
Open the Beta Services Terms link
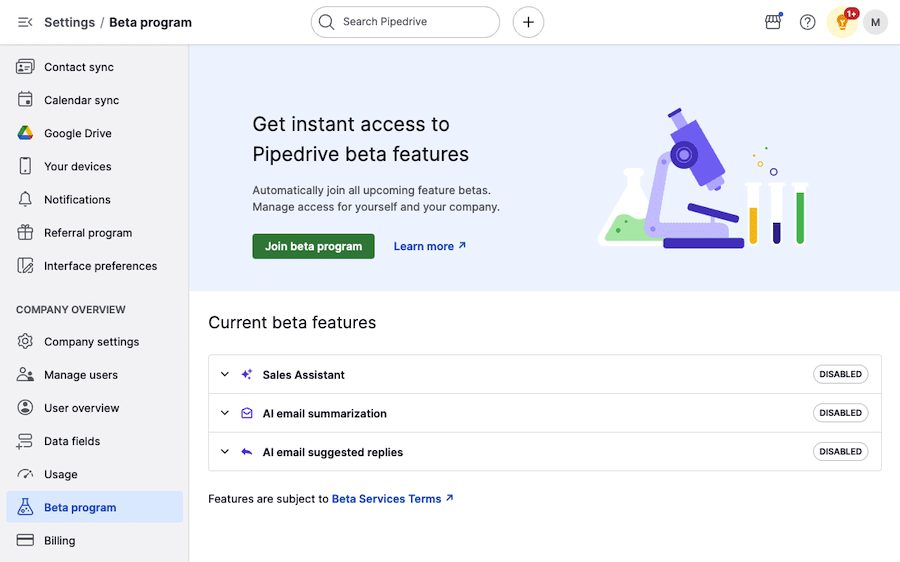(392, 499)
